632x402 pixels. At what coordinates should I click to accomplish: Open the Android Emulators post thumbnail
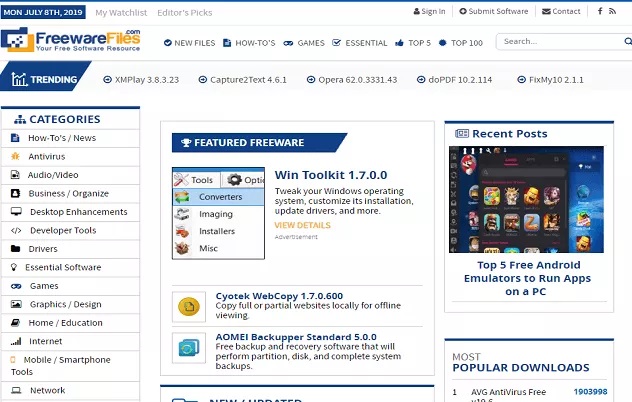click(526, 200)
